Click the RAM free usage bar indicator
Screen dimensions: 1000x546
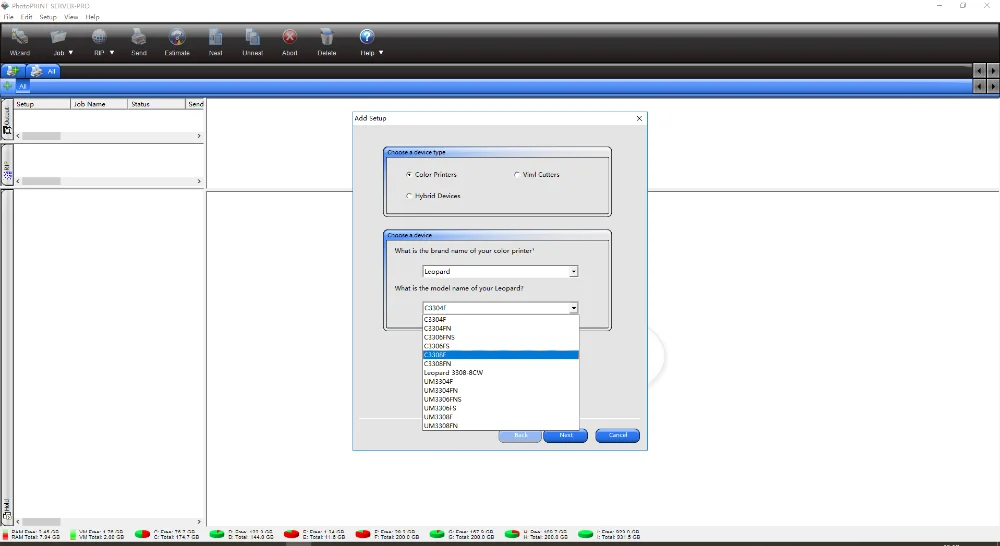click(6, 534)
